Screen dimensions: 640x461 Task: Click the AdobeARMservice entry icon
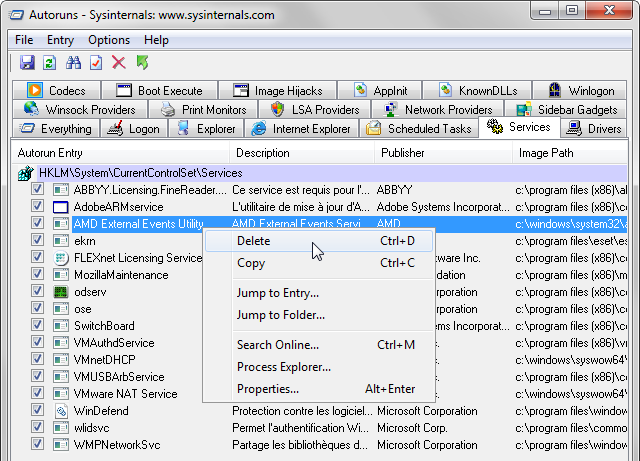[x=61, y=207]
